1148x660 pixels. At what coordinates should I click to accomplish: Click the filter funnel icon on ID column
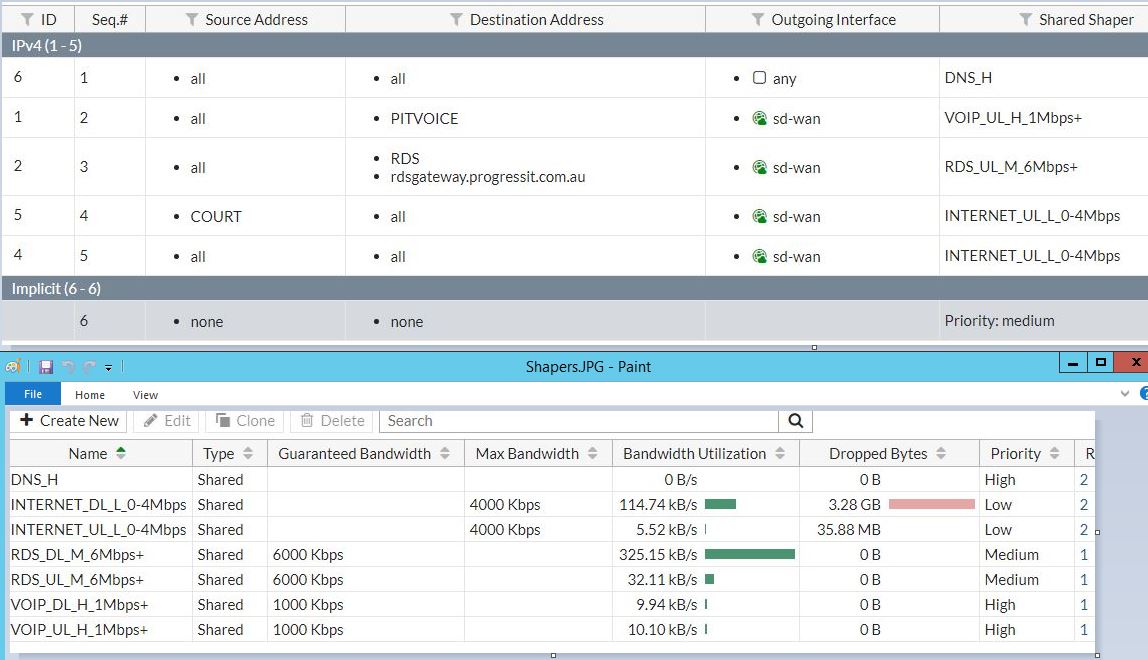tap(28, 19)
